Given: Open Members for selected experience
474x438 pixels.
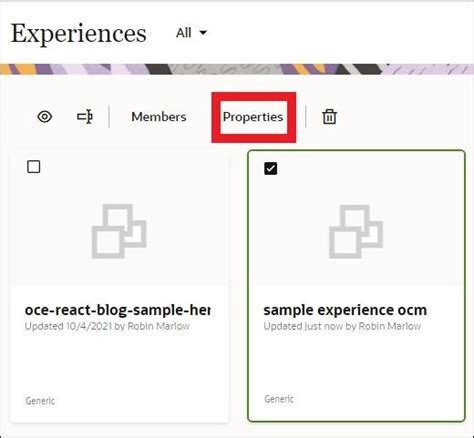Looking at the screenshot, I should coord(159,117).
